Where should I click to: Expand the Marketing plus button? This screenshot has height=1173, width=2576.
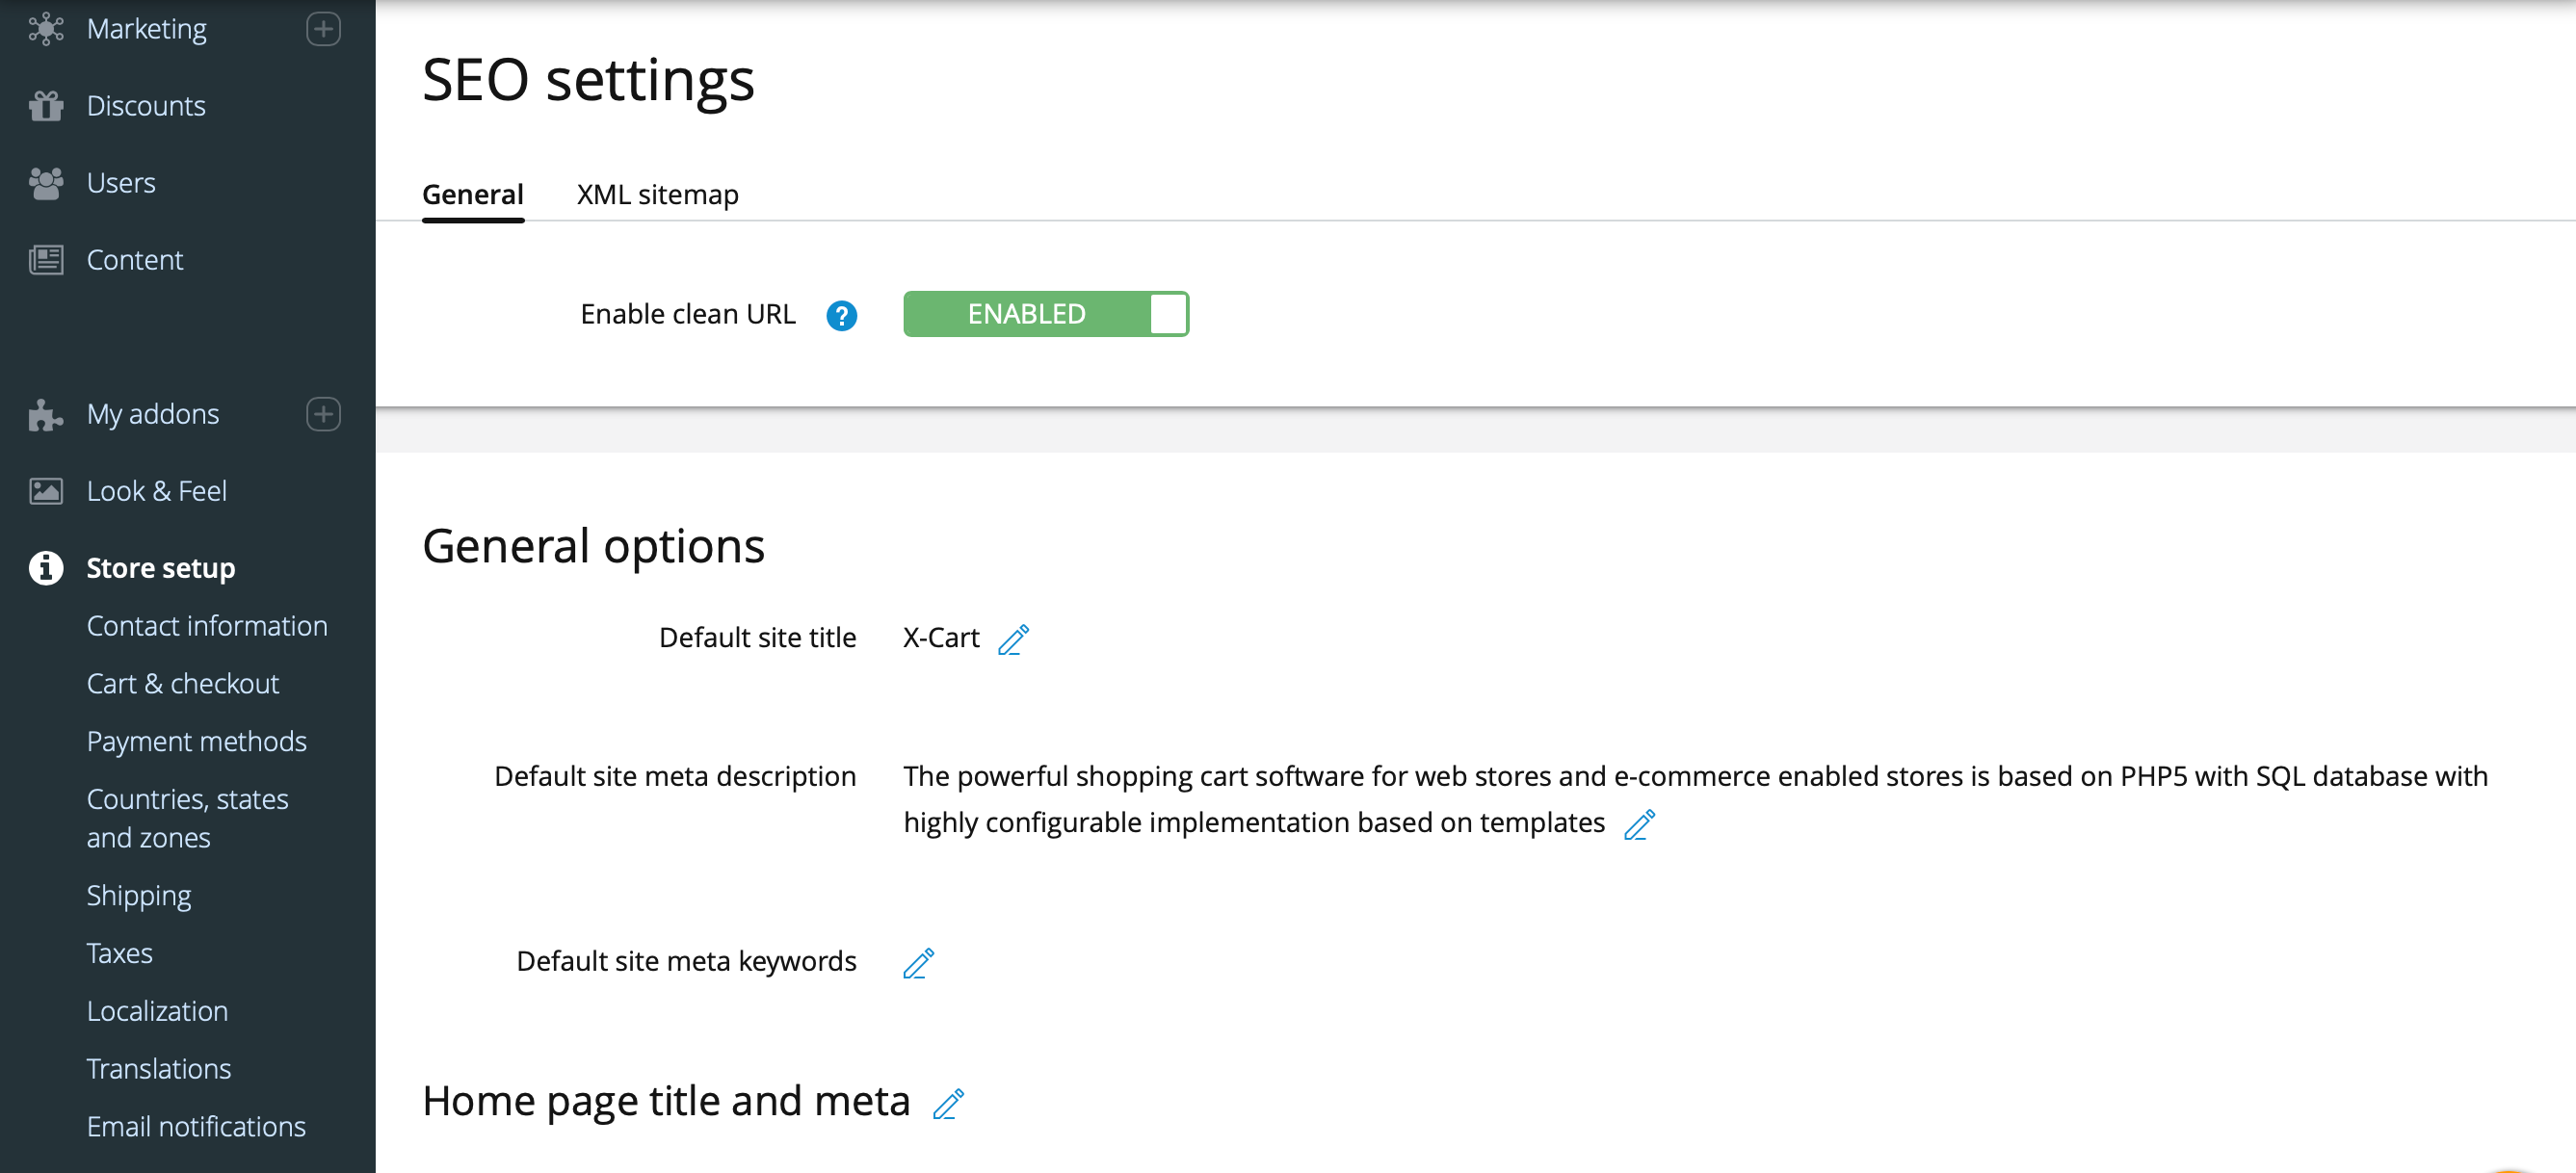point(323,29)
